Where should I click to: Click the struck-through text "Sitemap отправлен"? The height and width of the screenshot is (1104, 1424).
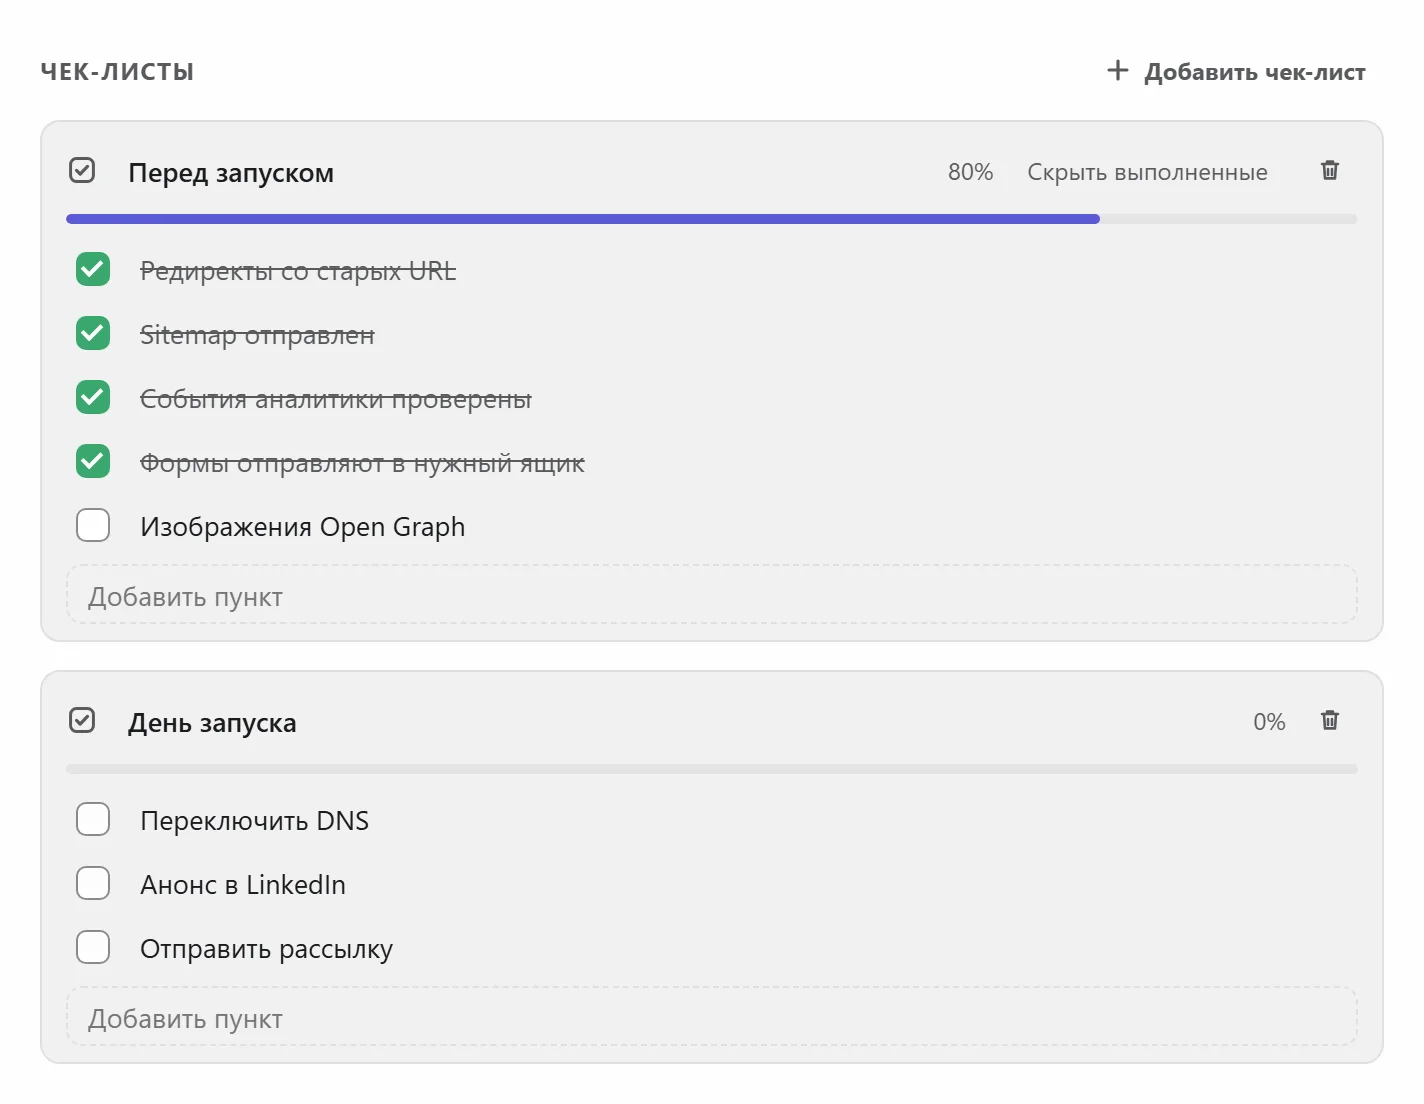257,335
